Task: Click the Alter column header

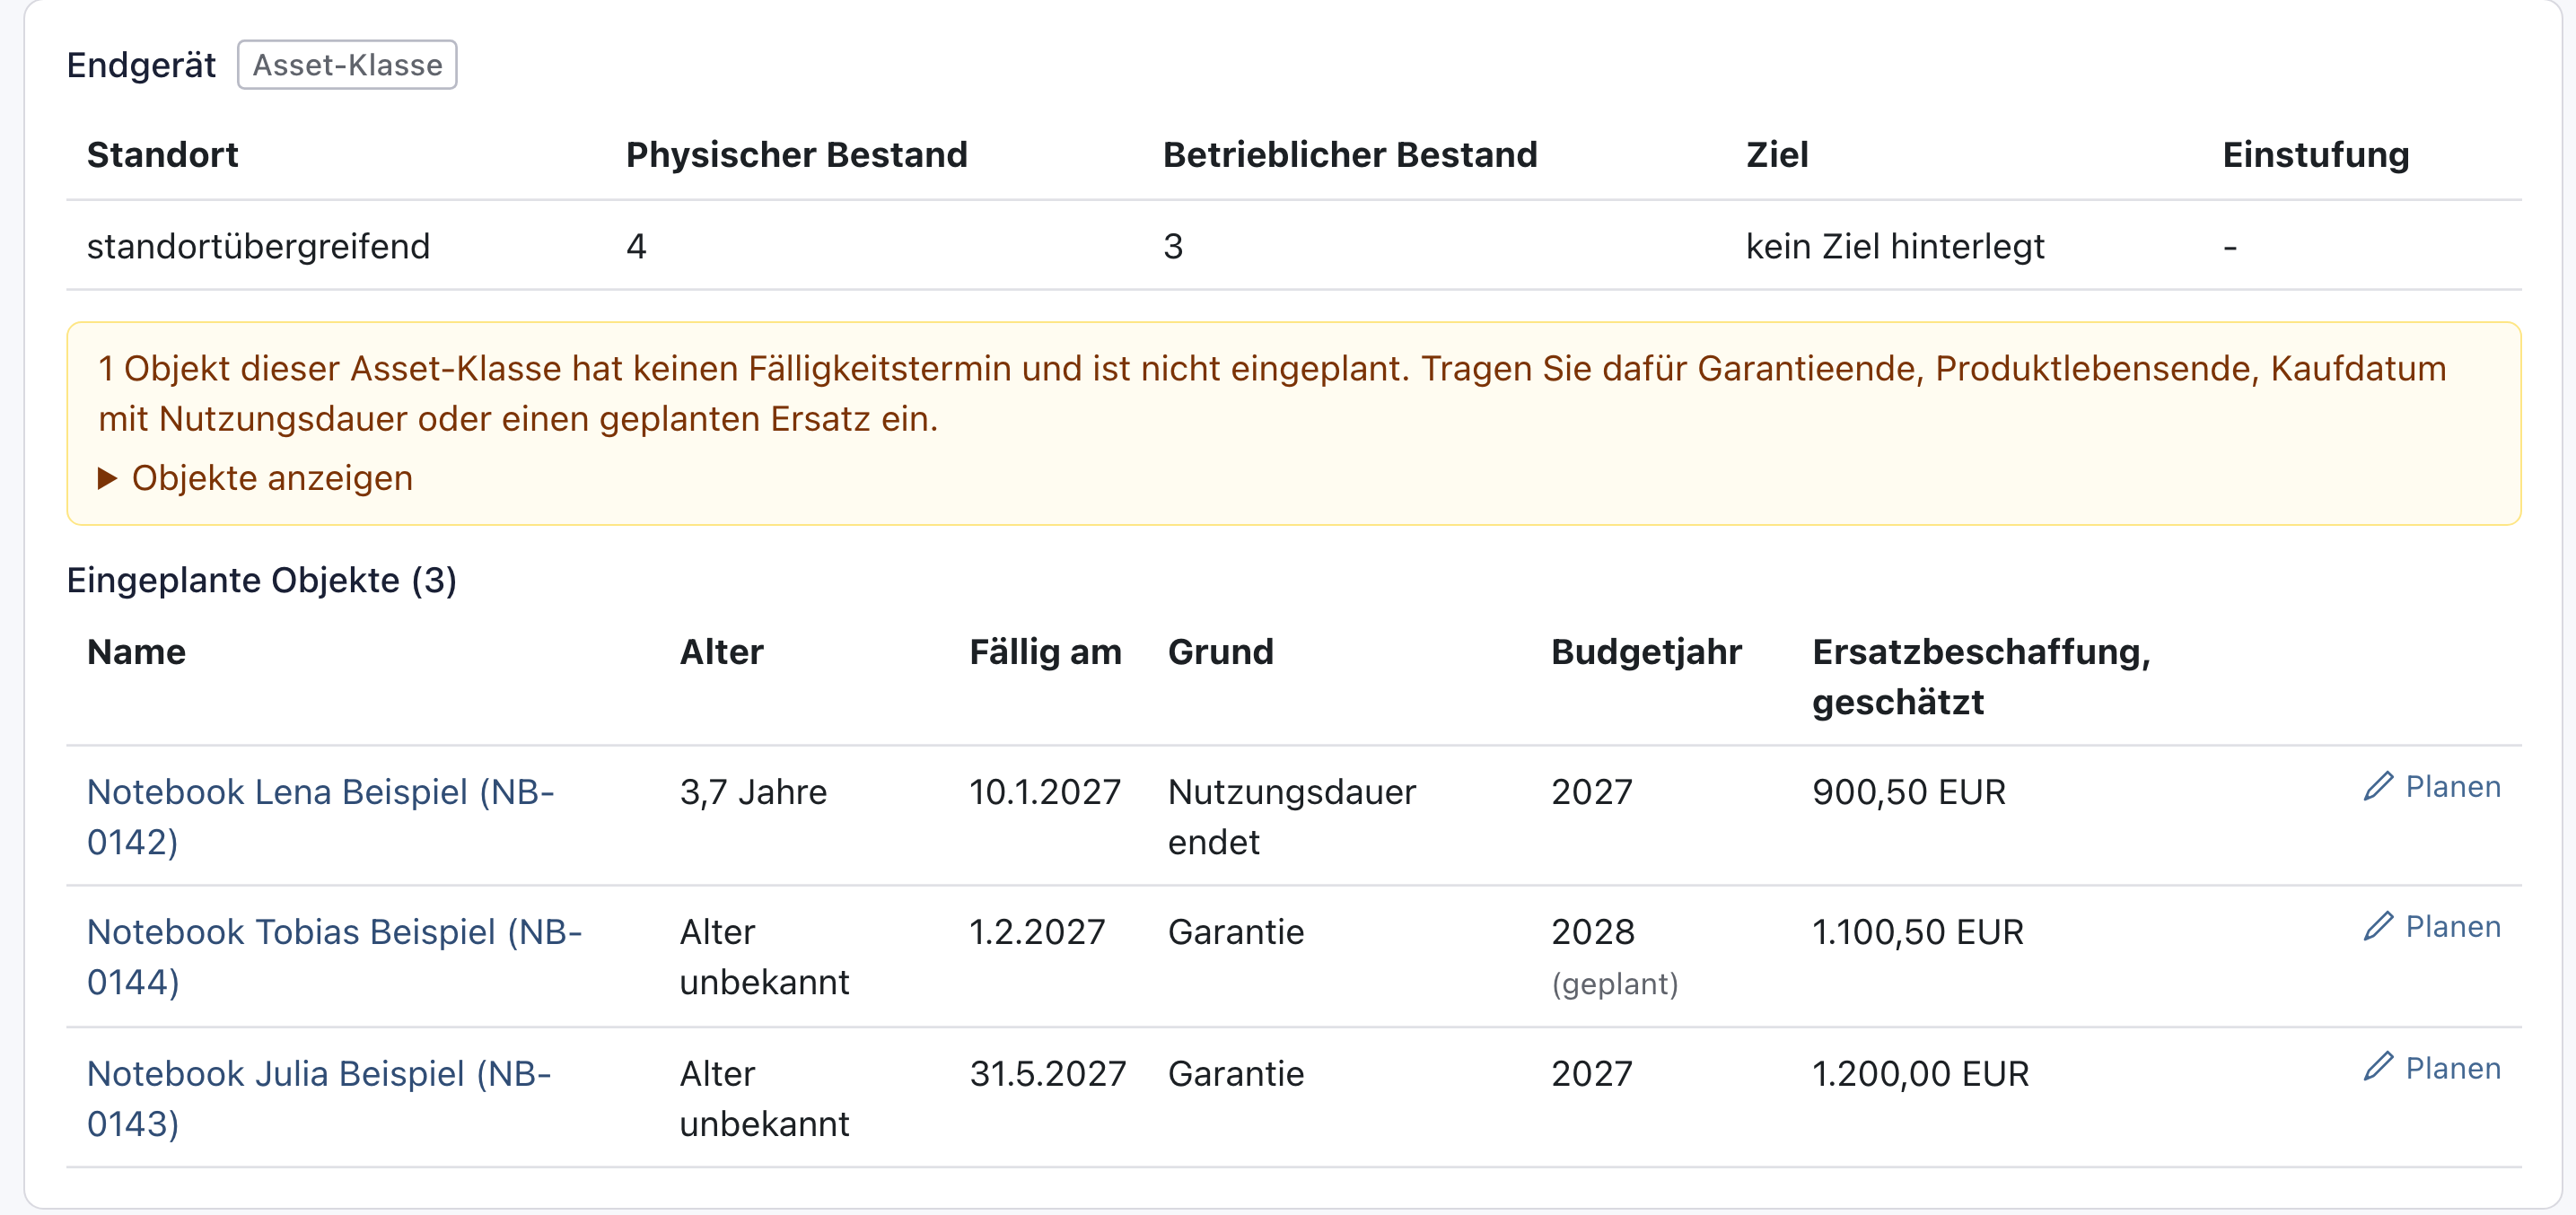Action: coord(721,652)
